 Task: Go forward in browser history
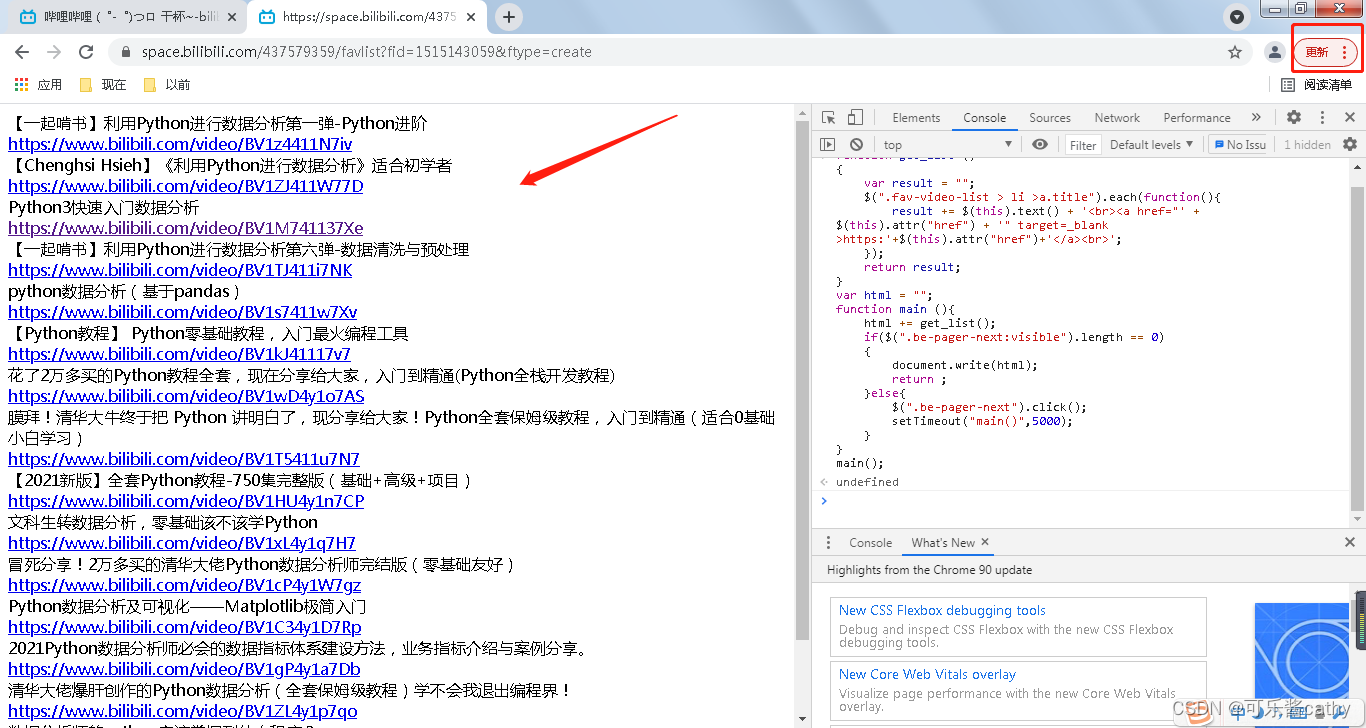click(x=54, y=52)
